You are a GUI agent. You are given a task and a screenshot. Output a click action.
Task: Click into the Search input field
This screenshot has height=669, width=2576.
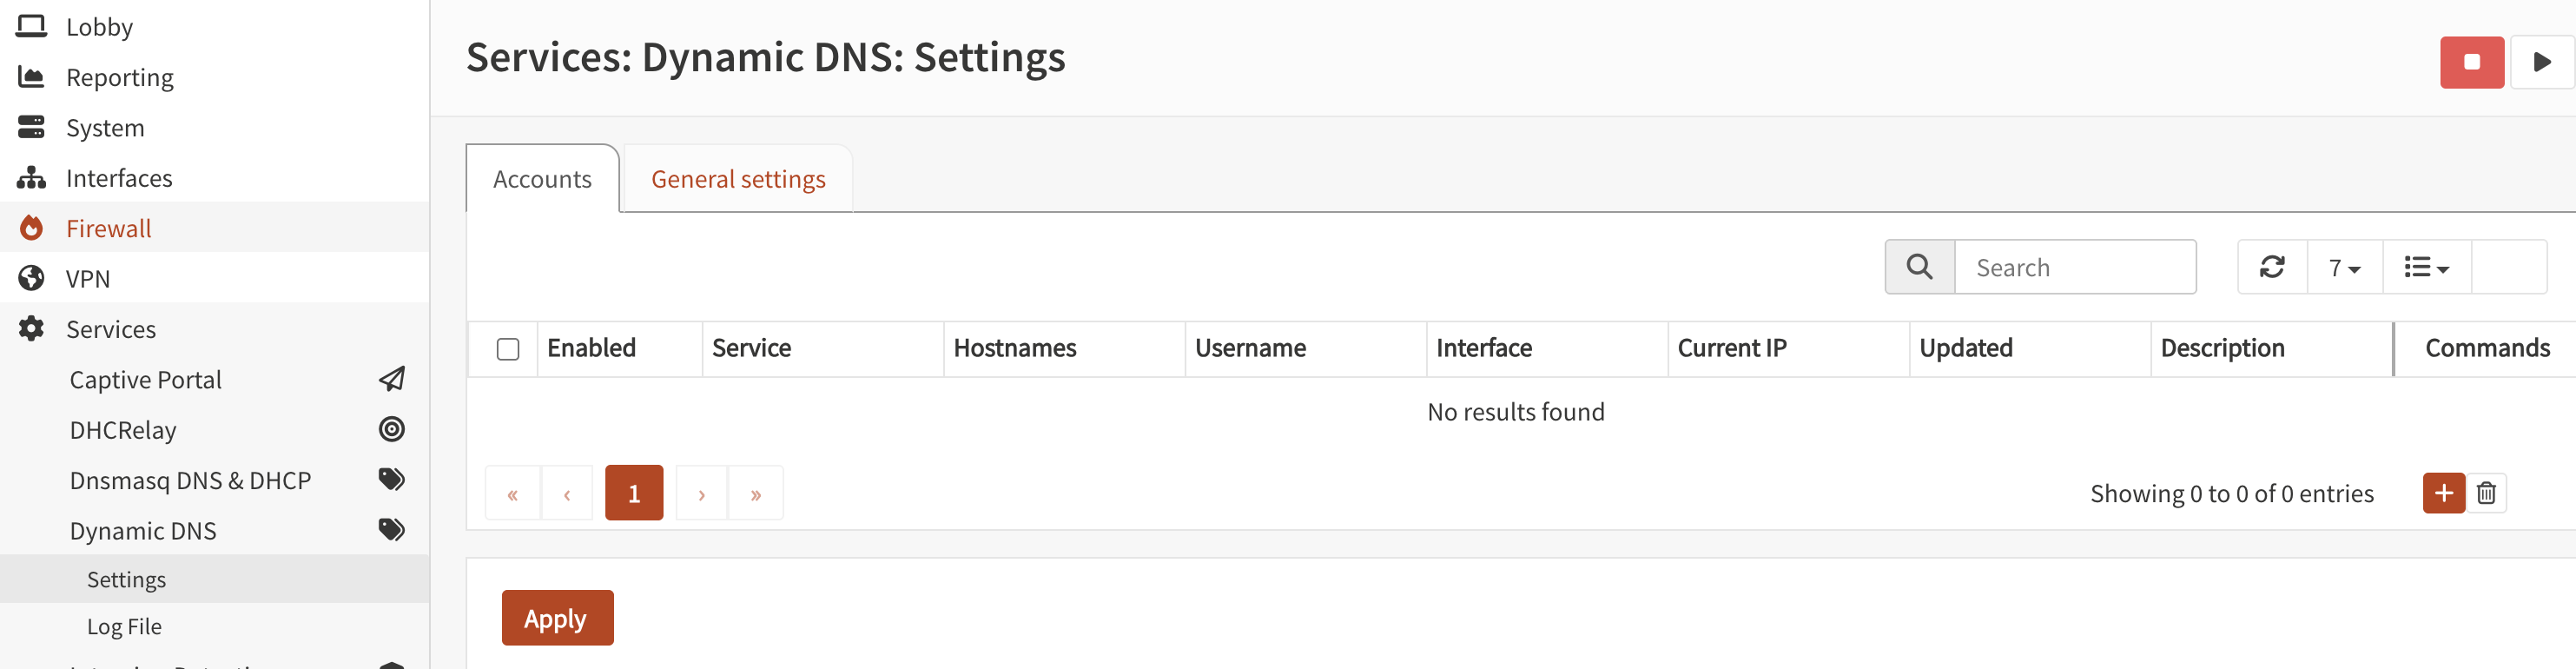[2074, 268]
